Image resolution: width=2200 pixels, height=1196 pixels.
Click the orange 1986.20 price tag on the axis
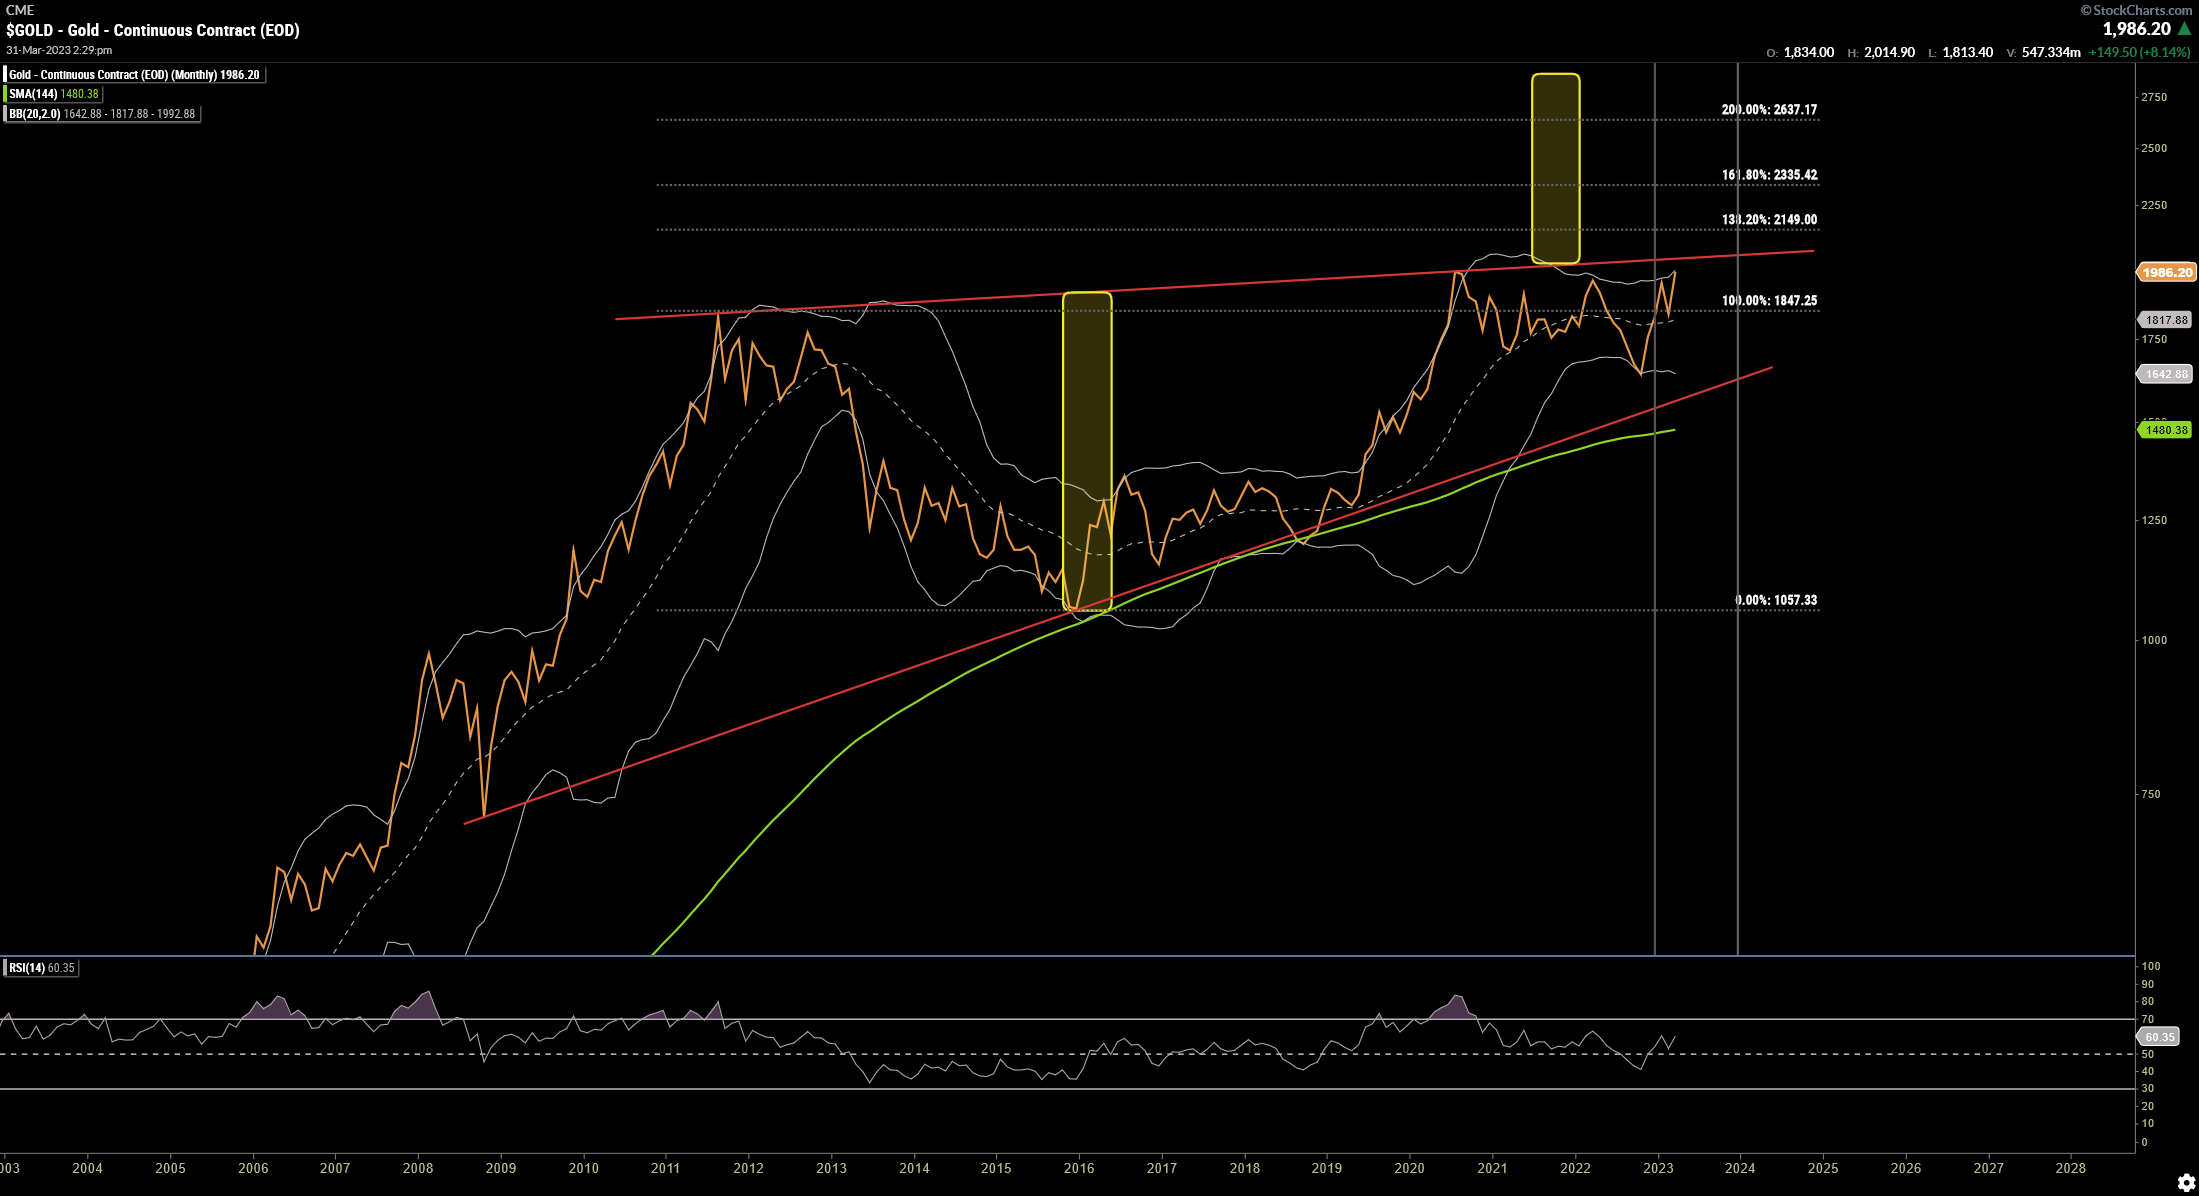click(x=2166, y=272)
